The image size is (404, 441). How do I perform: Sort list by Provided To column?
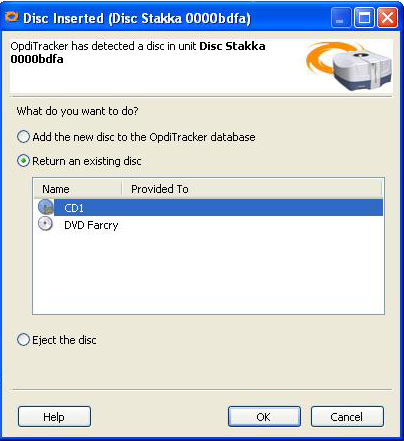click(x=252, y=189)
